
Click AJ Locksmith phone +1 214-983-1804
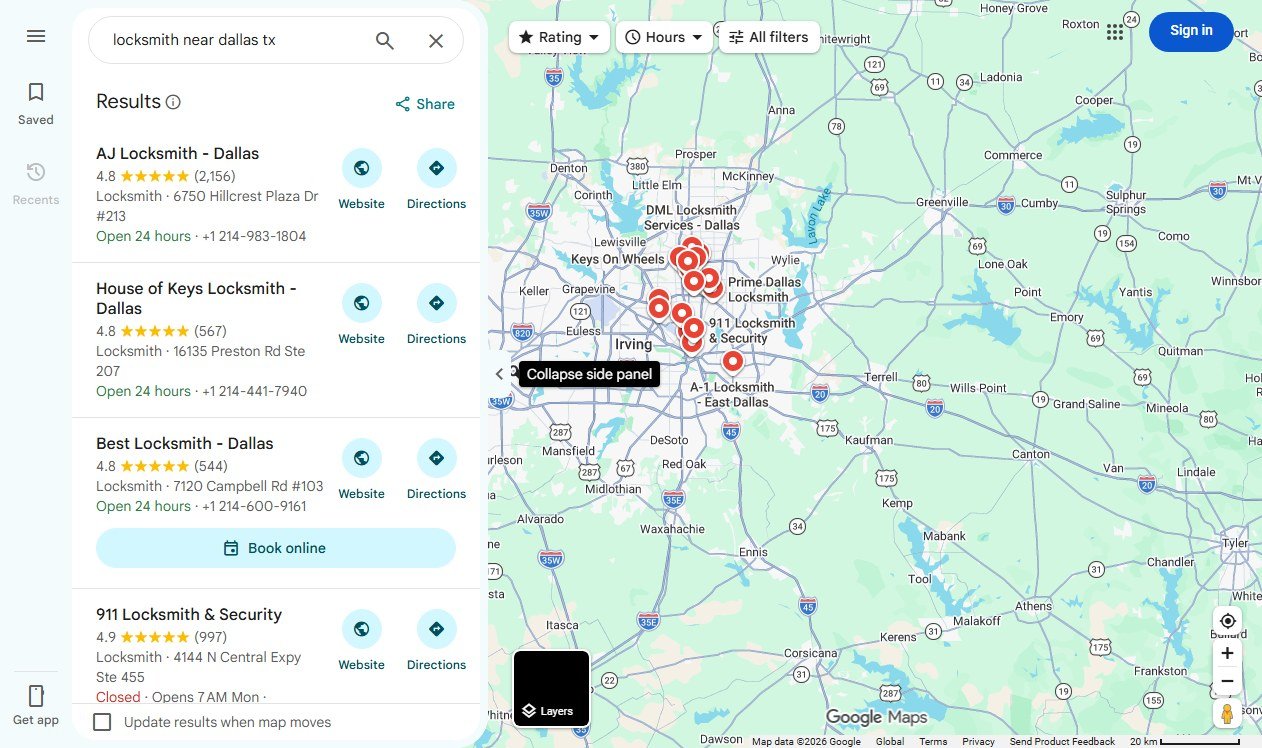pos(254,237)
